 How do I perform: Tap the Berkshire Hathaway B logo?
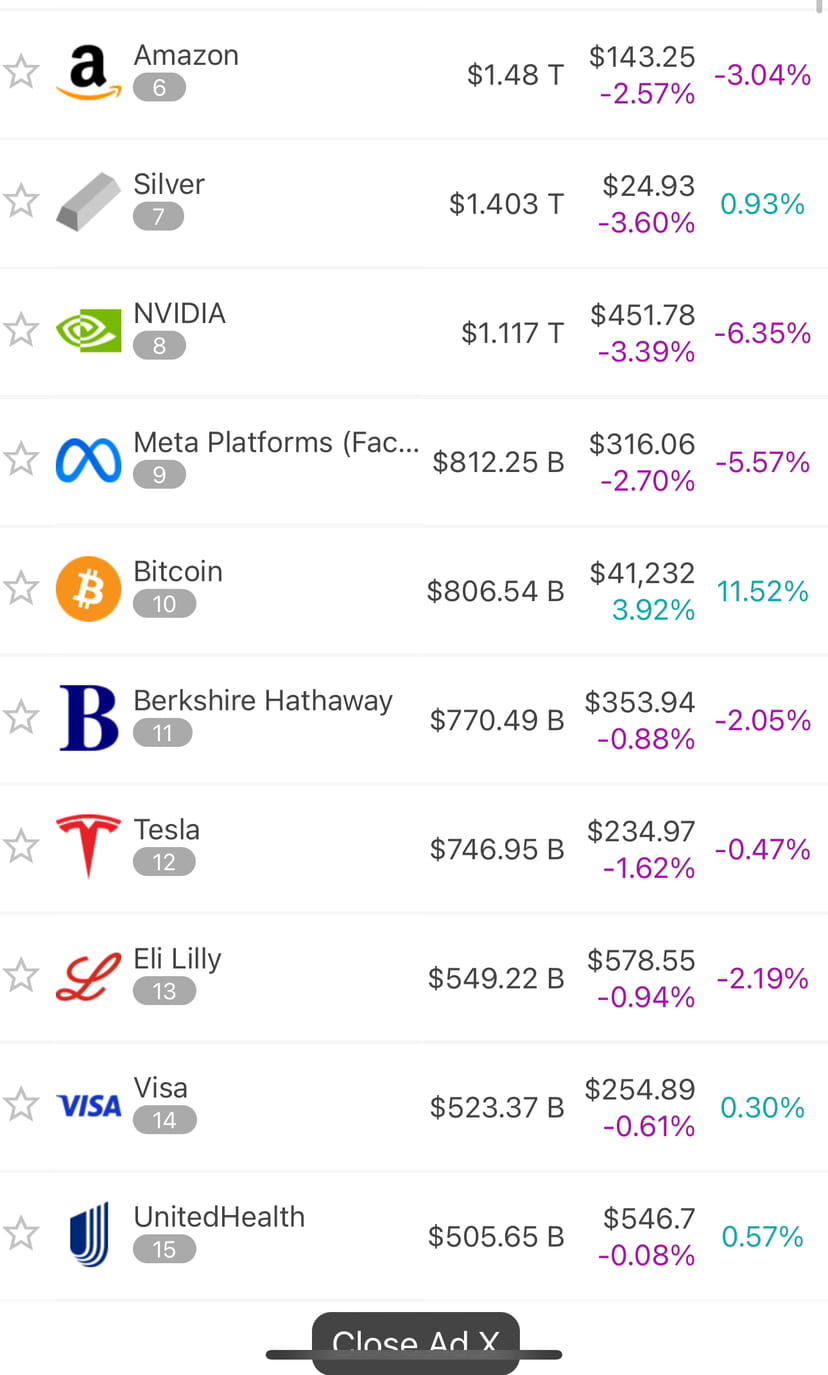(x=88, y=718)
